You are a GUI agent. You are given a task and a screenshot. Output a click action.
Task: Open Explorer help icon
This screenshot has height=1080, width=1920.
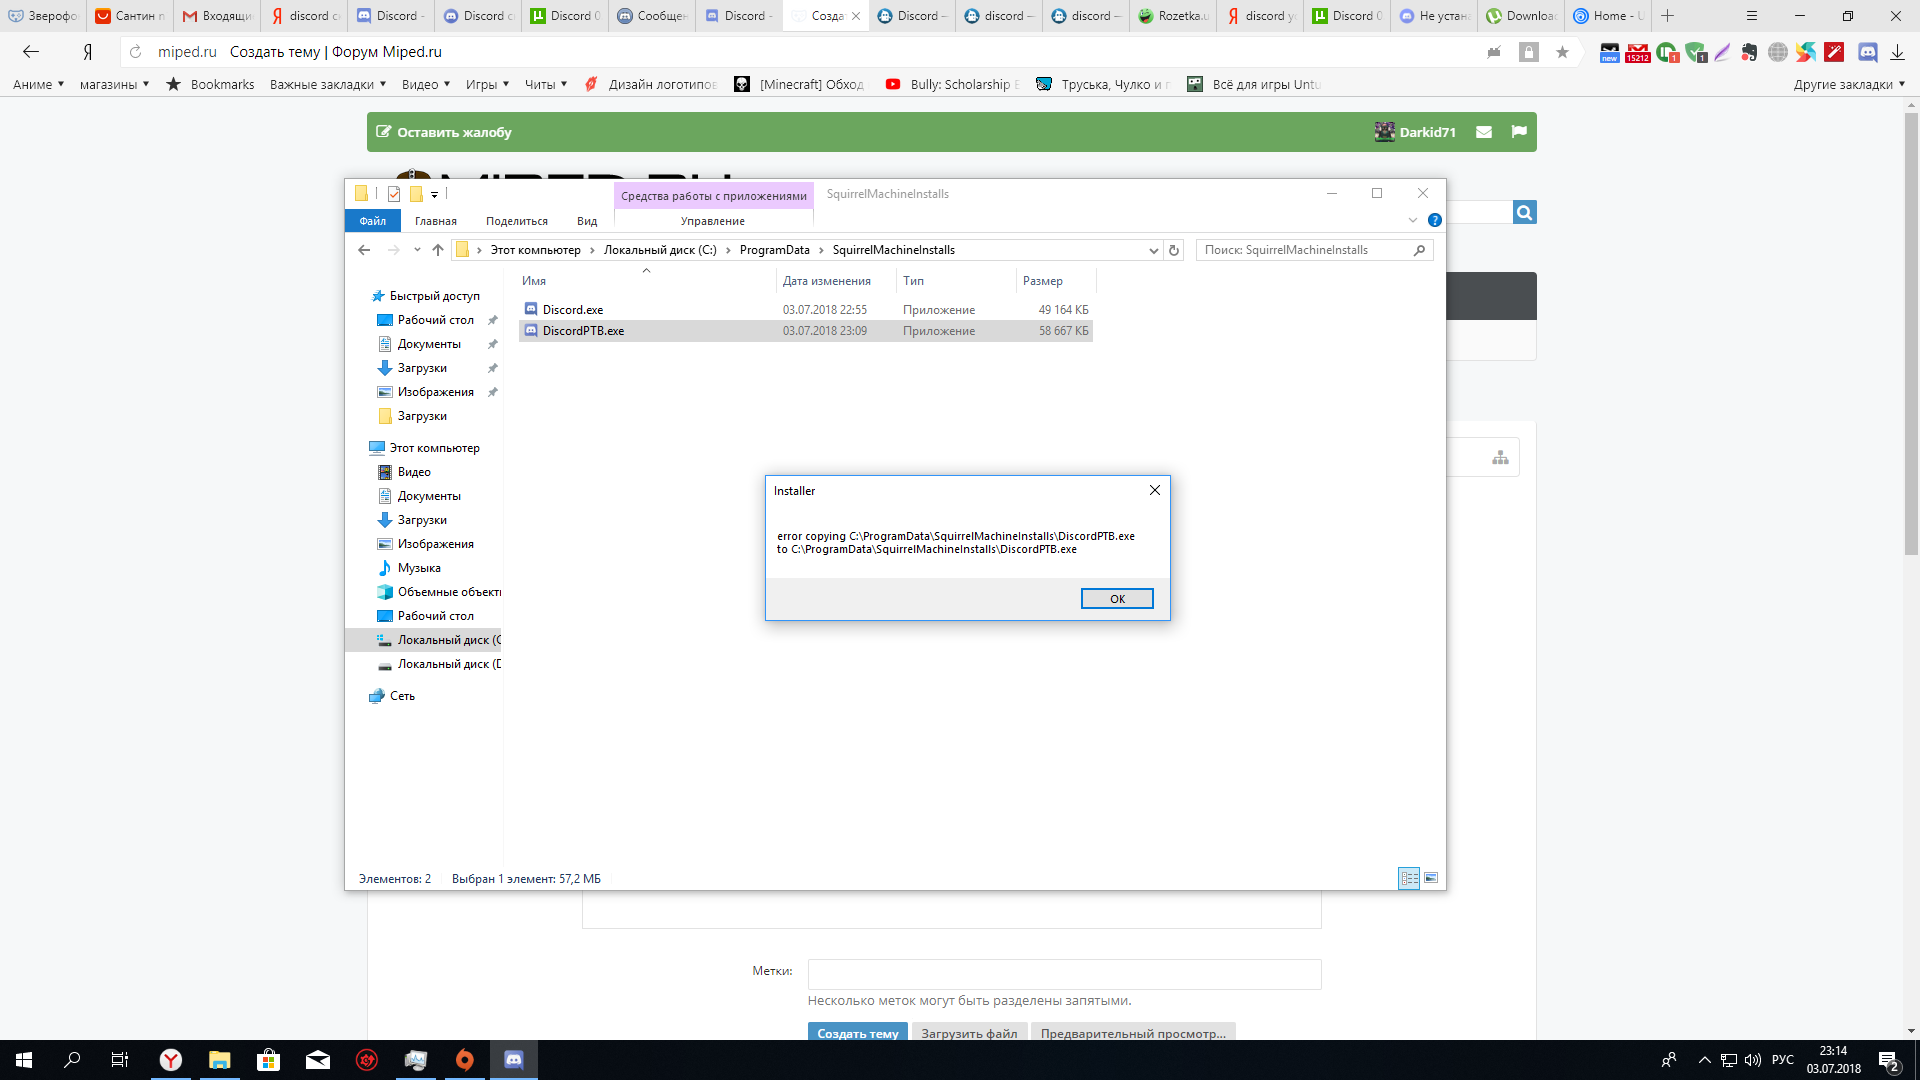(1435, 220)
